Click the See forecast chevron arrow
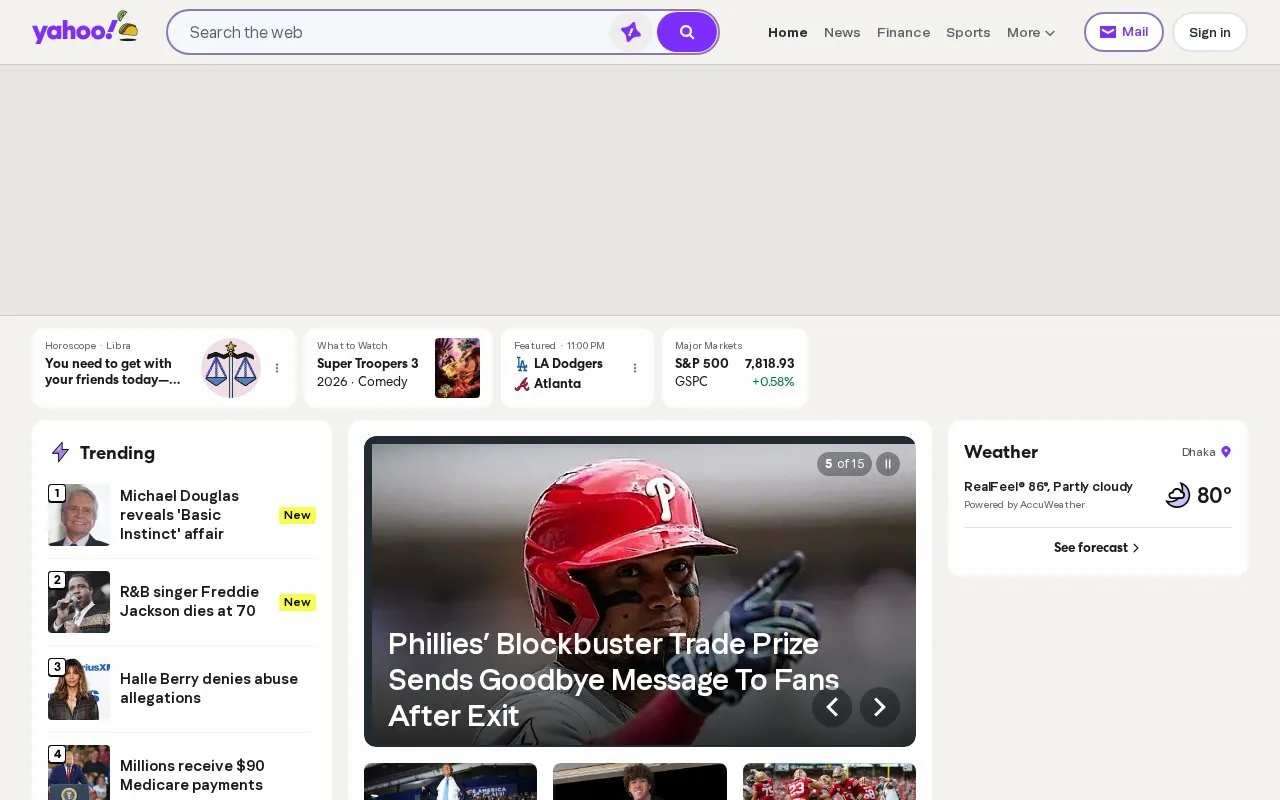 tap(1136, 548)
